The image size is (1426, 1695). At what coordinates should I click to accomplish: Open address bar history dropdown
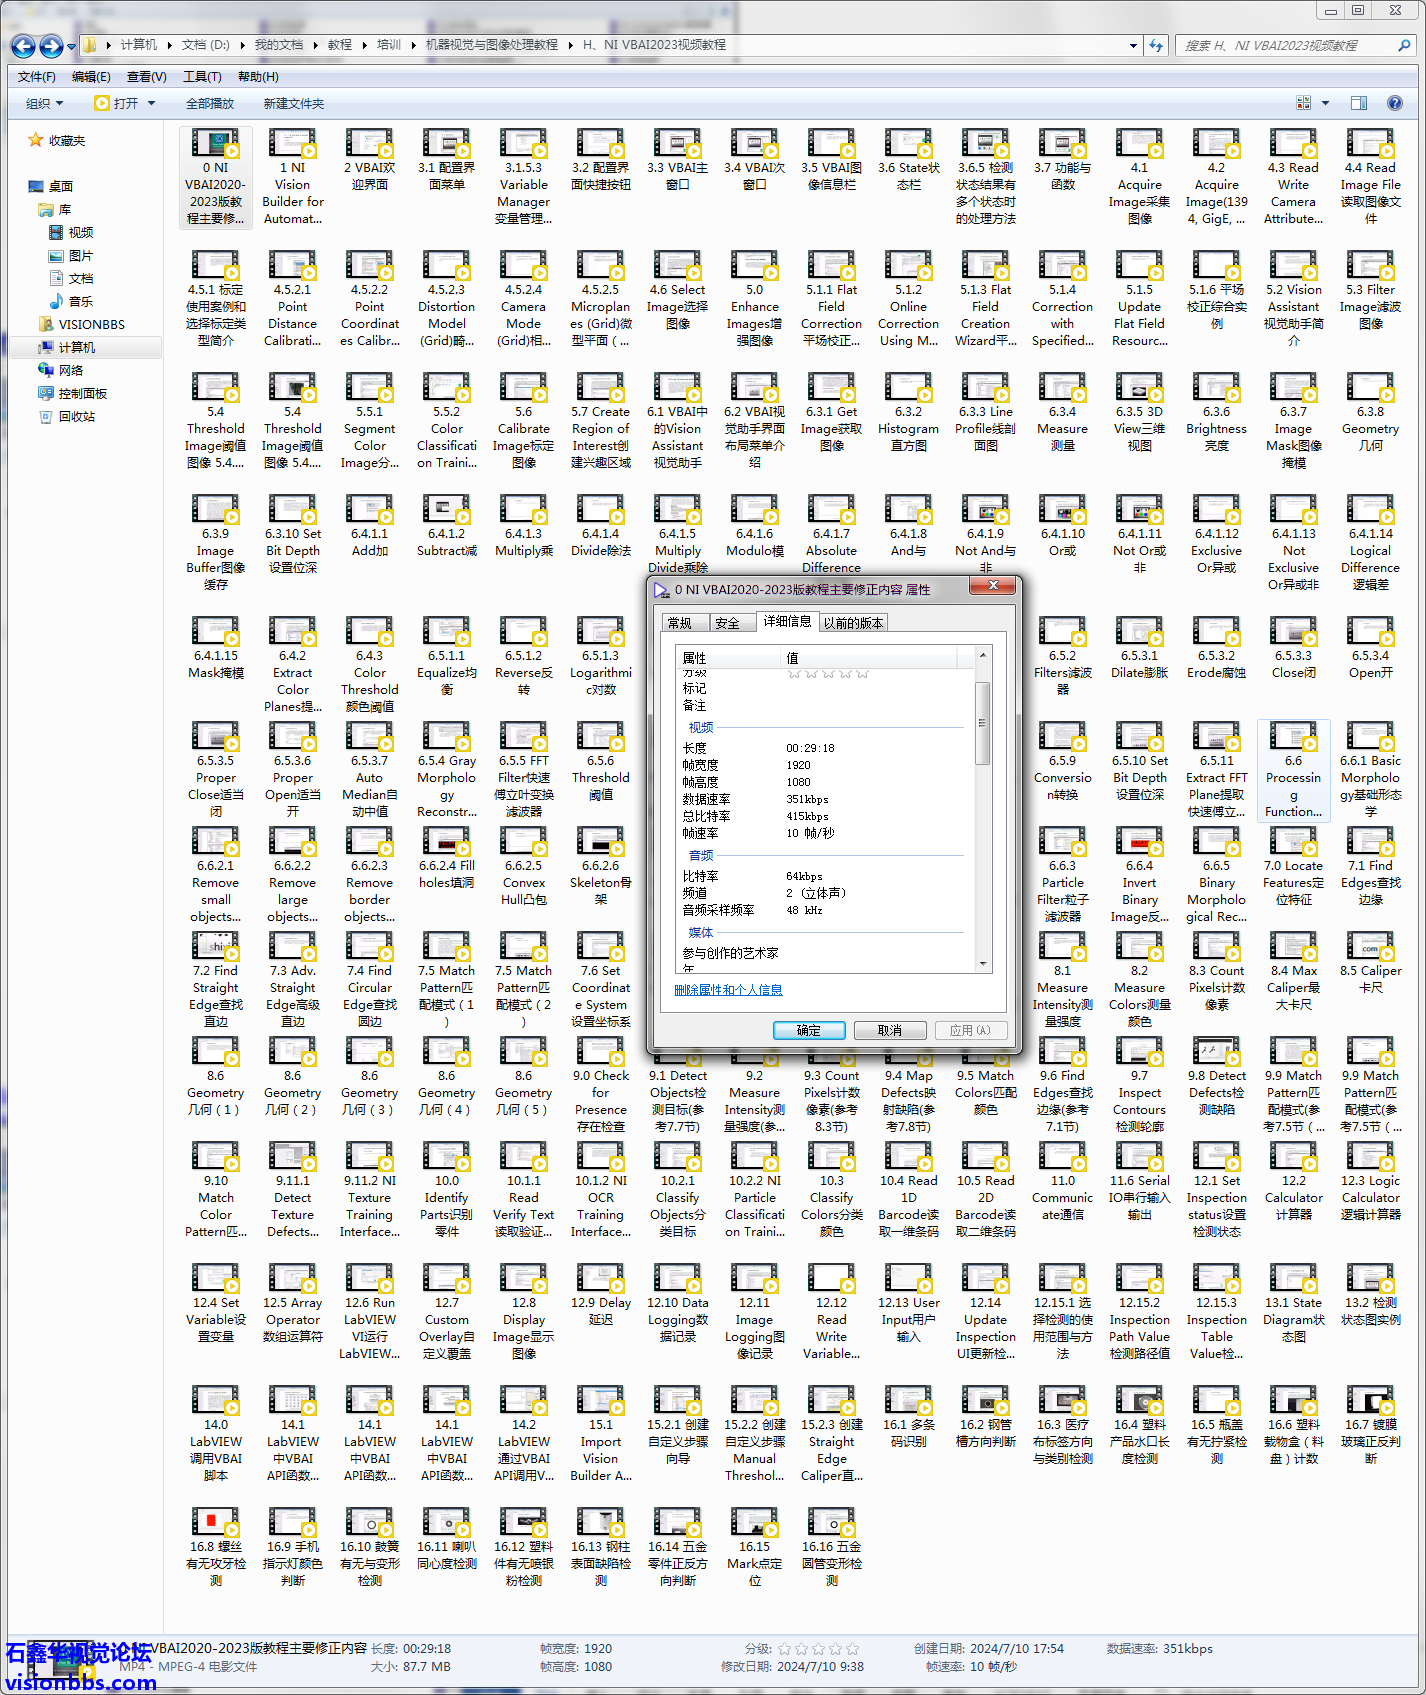[1133, 45]
